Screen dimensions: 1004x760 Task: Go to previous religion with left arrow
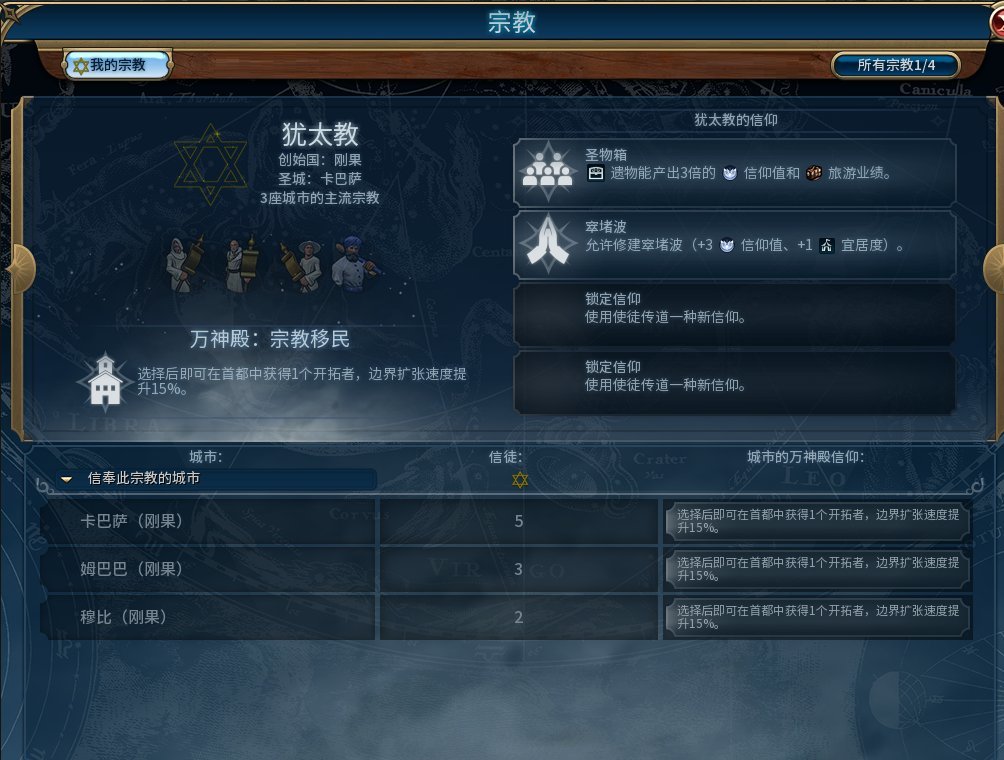point(18,268)
